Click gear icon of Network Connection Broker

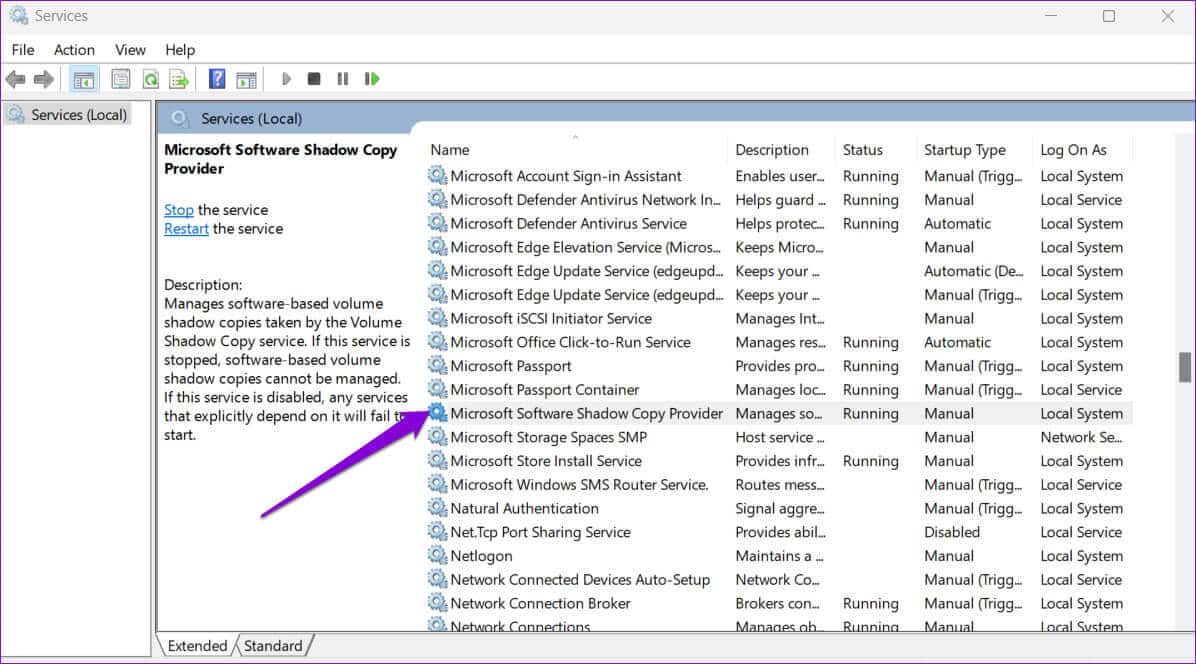click(x=437, y=603)
